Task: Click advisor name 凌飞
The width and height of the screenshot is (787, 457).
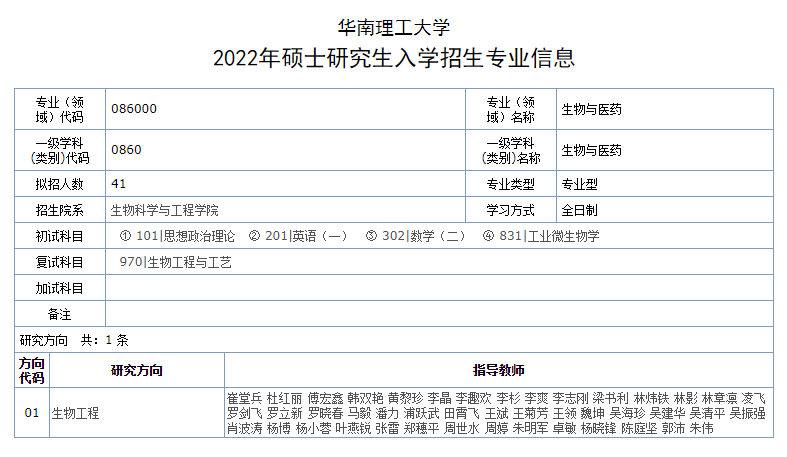Action: click(x=754, y=398)
